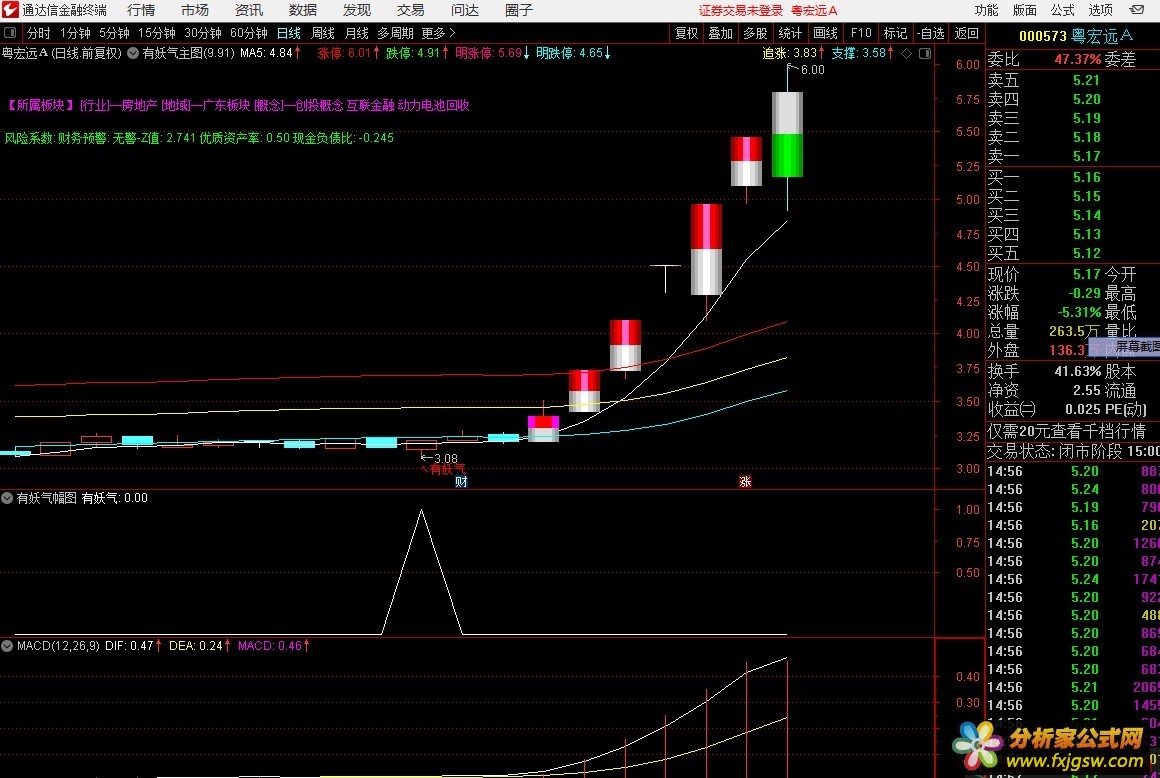Select the 周线 weekly period tab

tap(323, 33)
